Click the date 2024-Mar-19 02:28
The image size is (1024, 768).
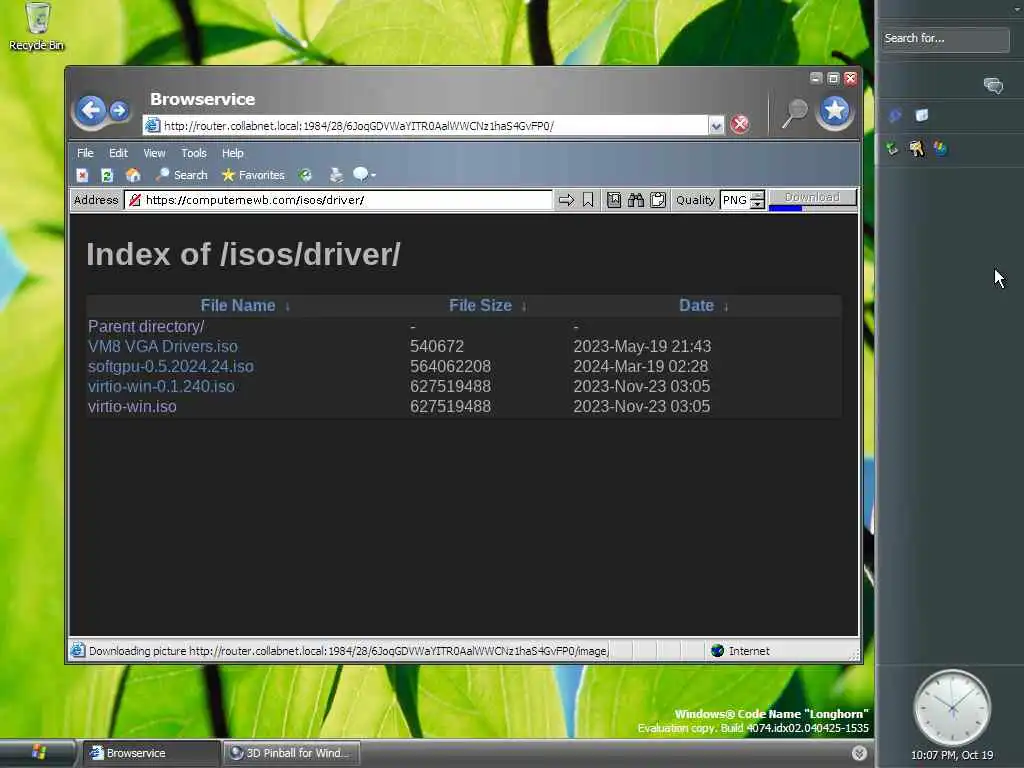point(641,366)
